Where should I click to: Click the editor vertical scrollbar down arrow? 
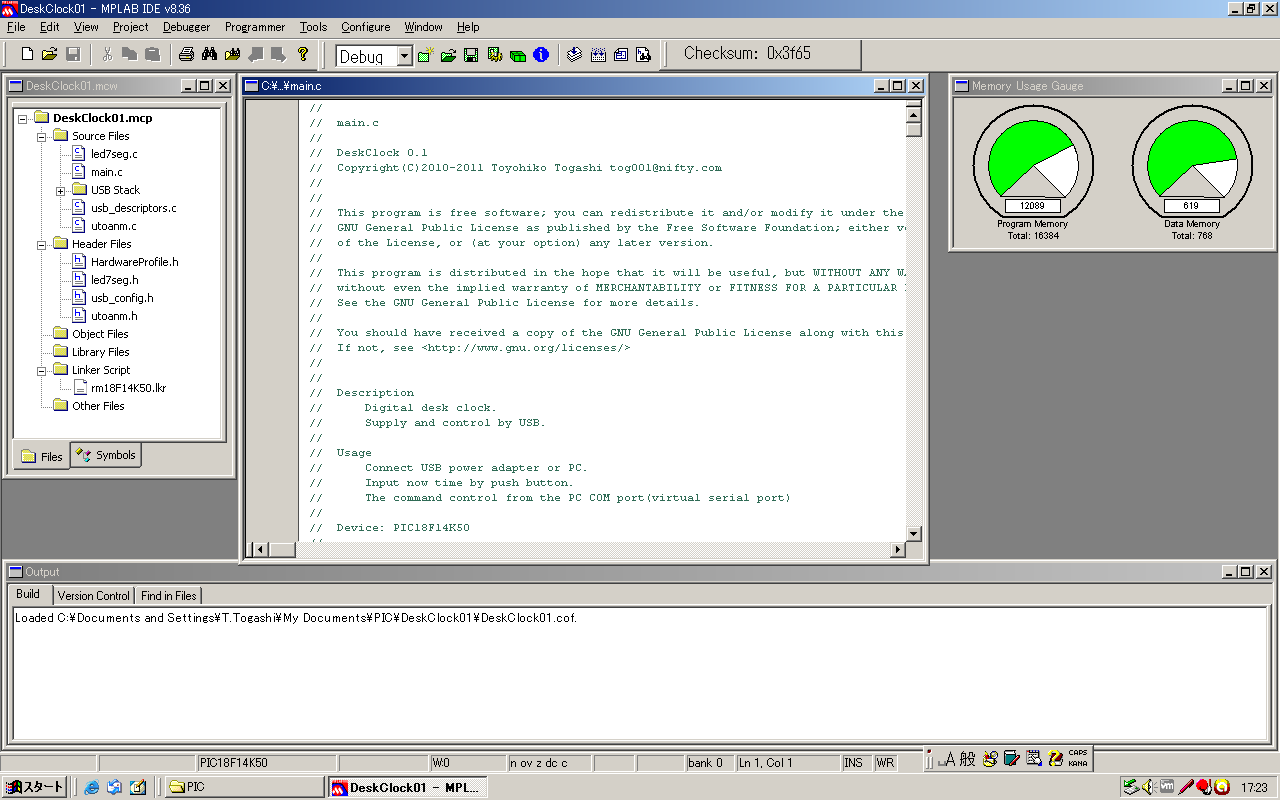click(913, 534)
